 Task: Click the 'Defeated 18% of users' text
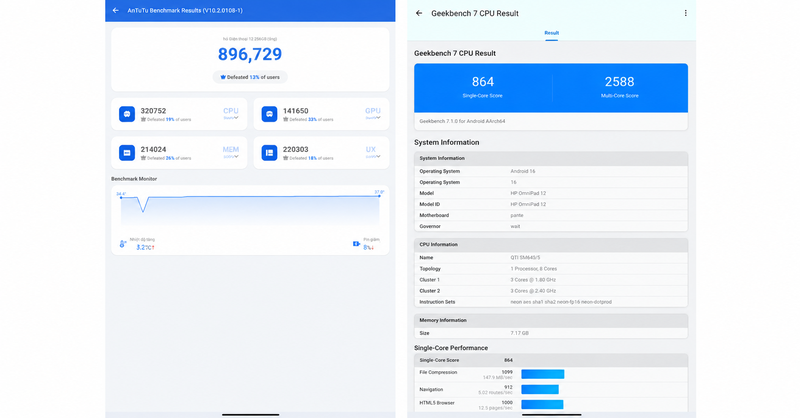pyautogui.click(x=311, y=158)
